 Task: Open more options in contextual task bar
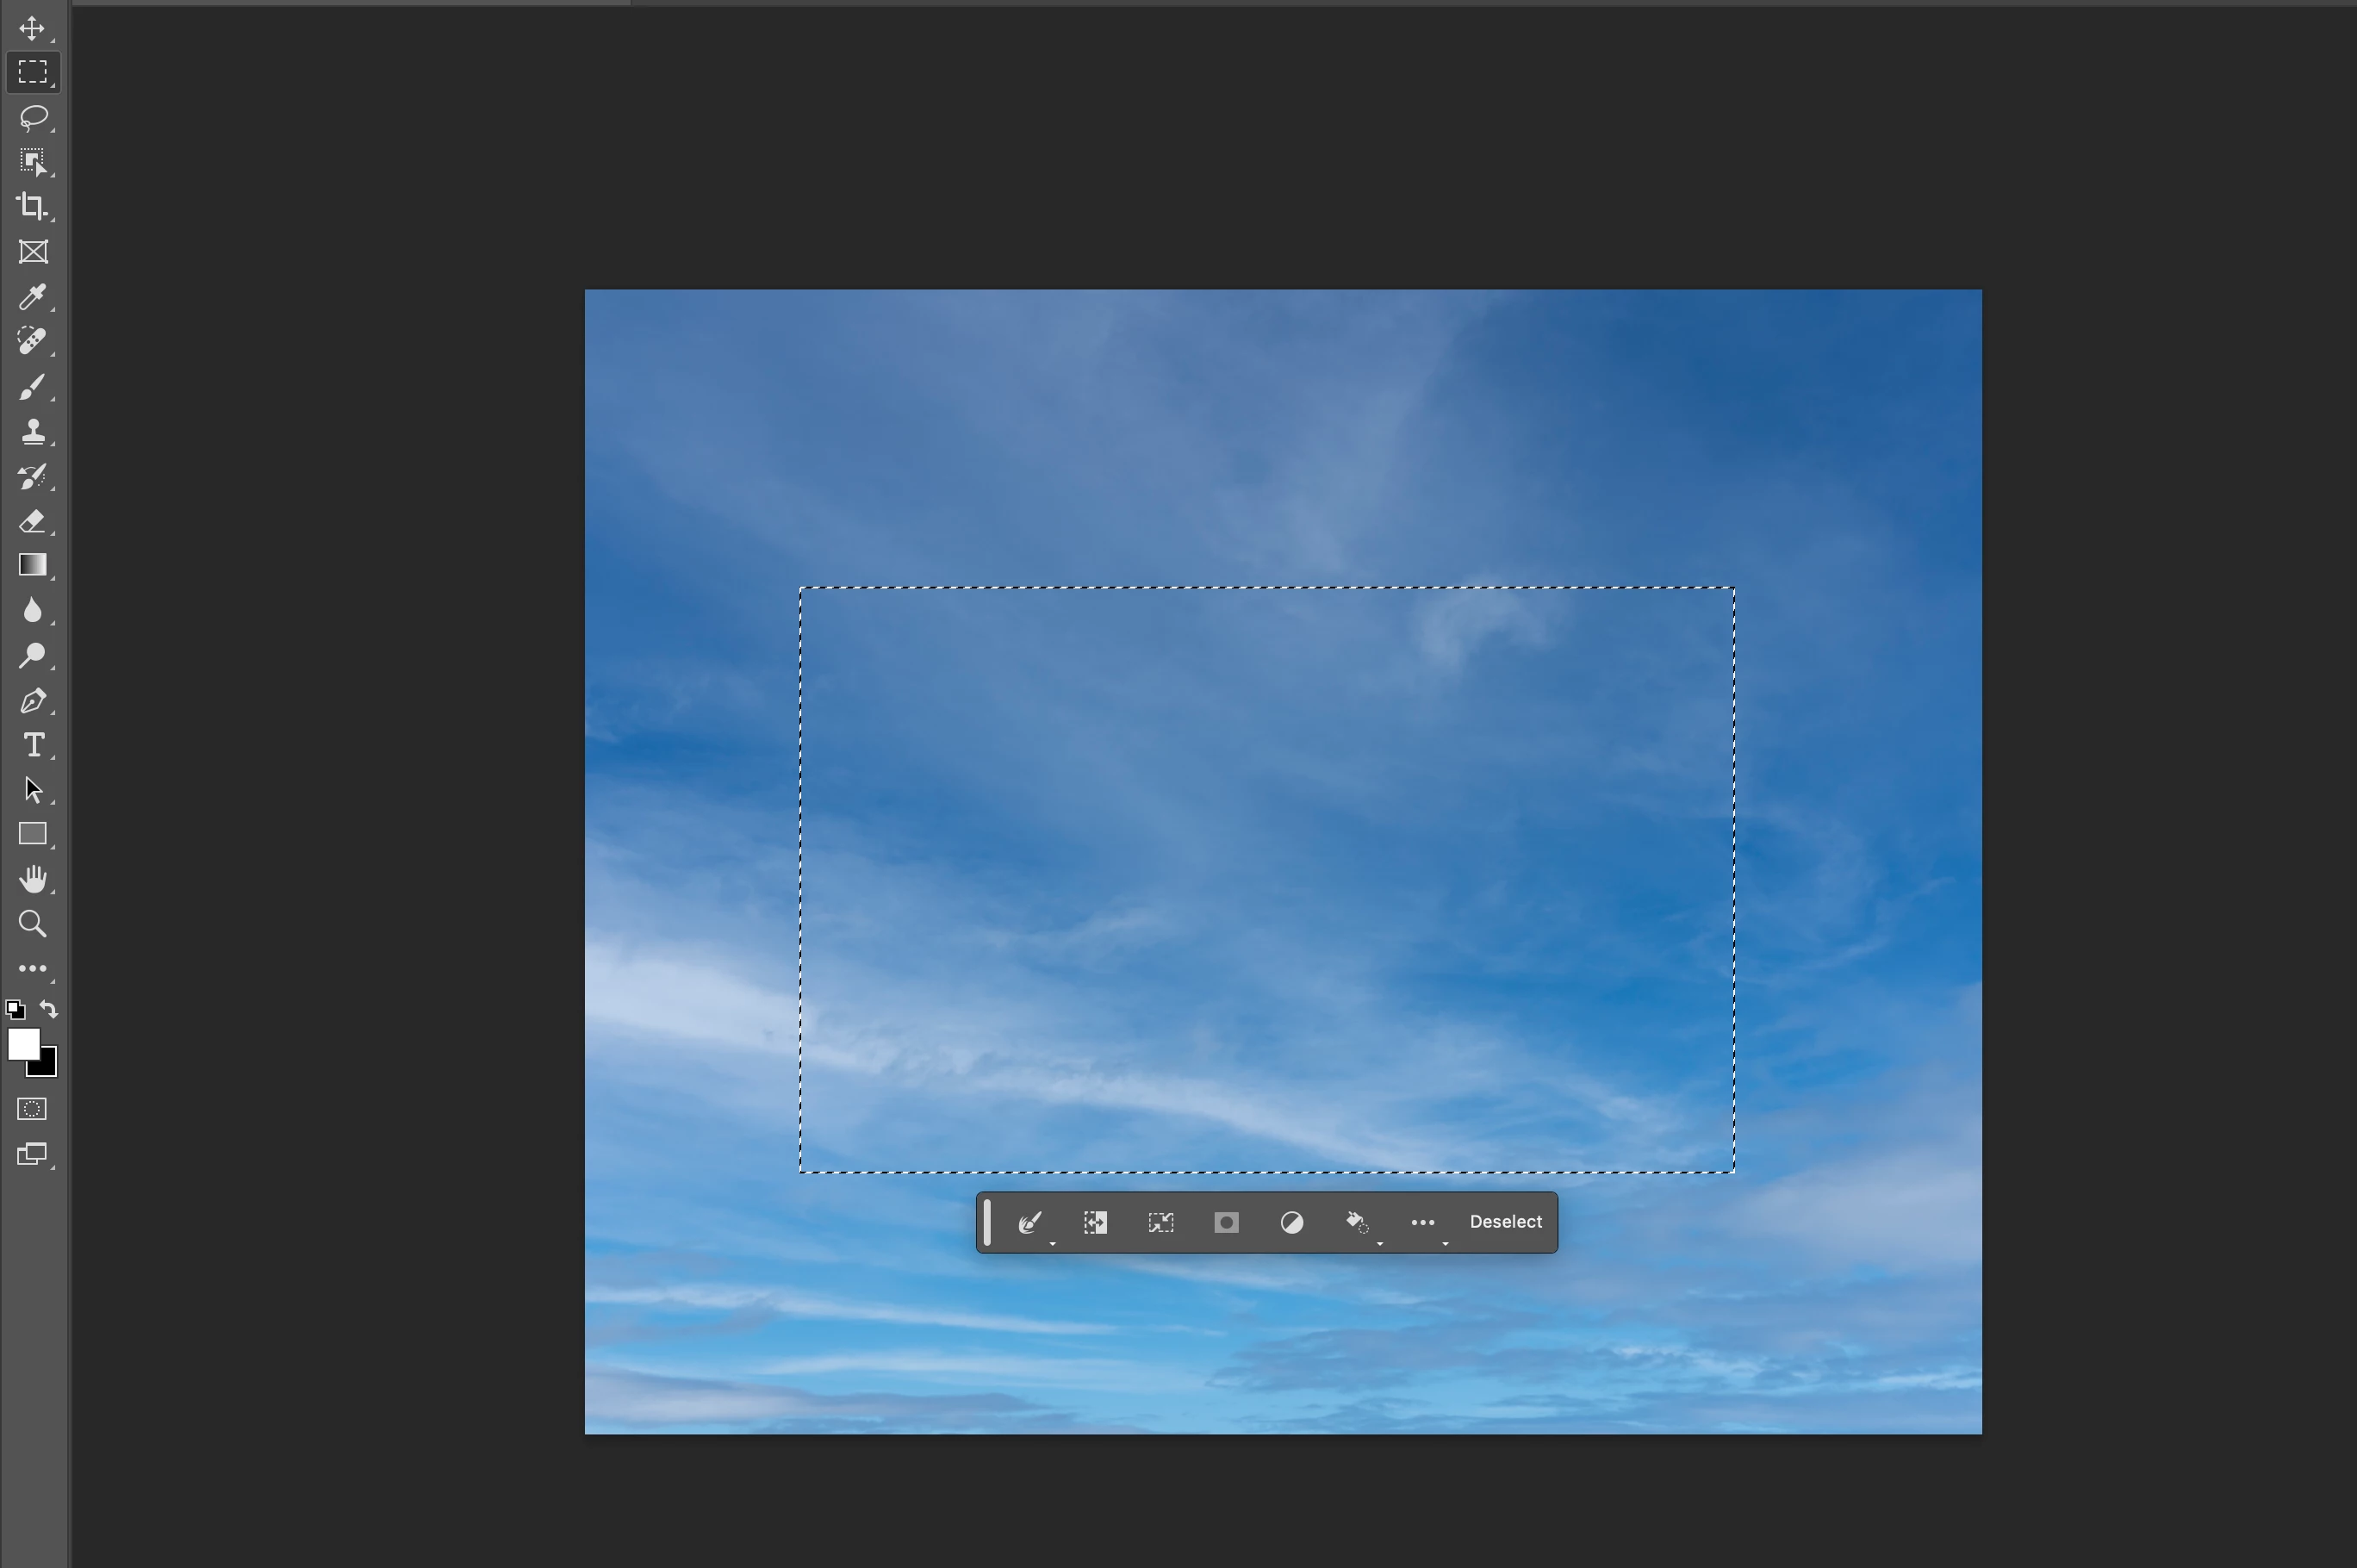[1423, 1222]
